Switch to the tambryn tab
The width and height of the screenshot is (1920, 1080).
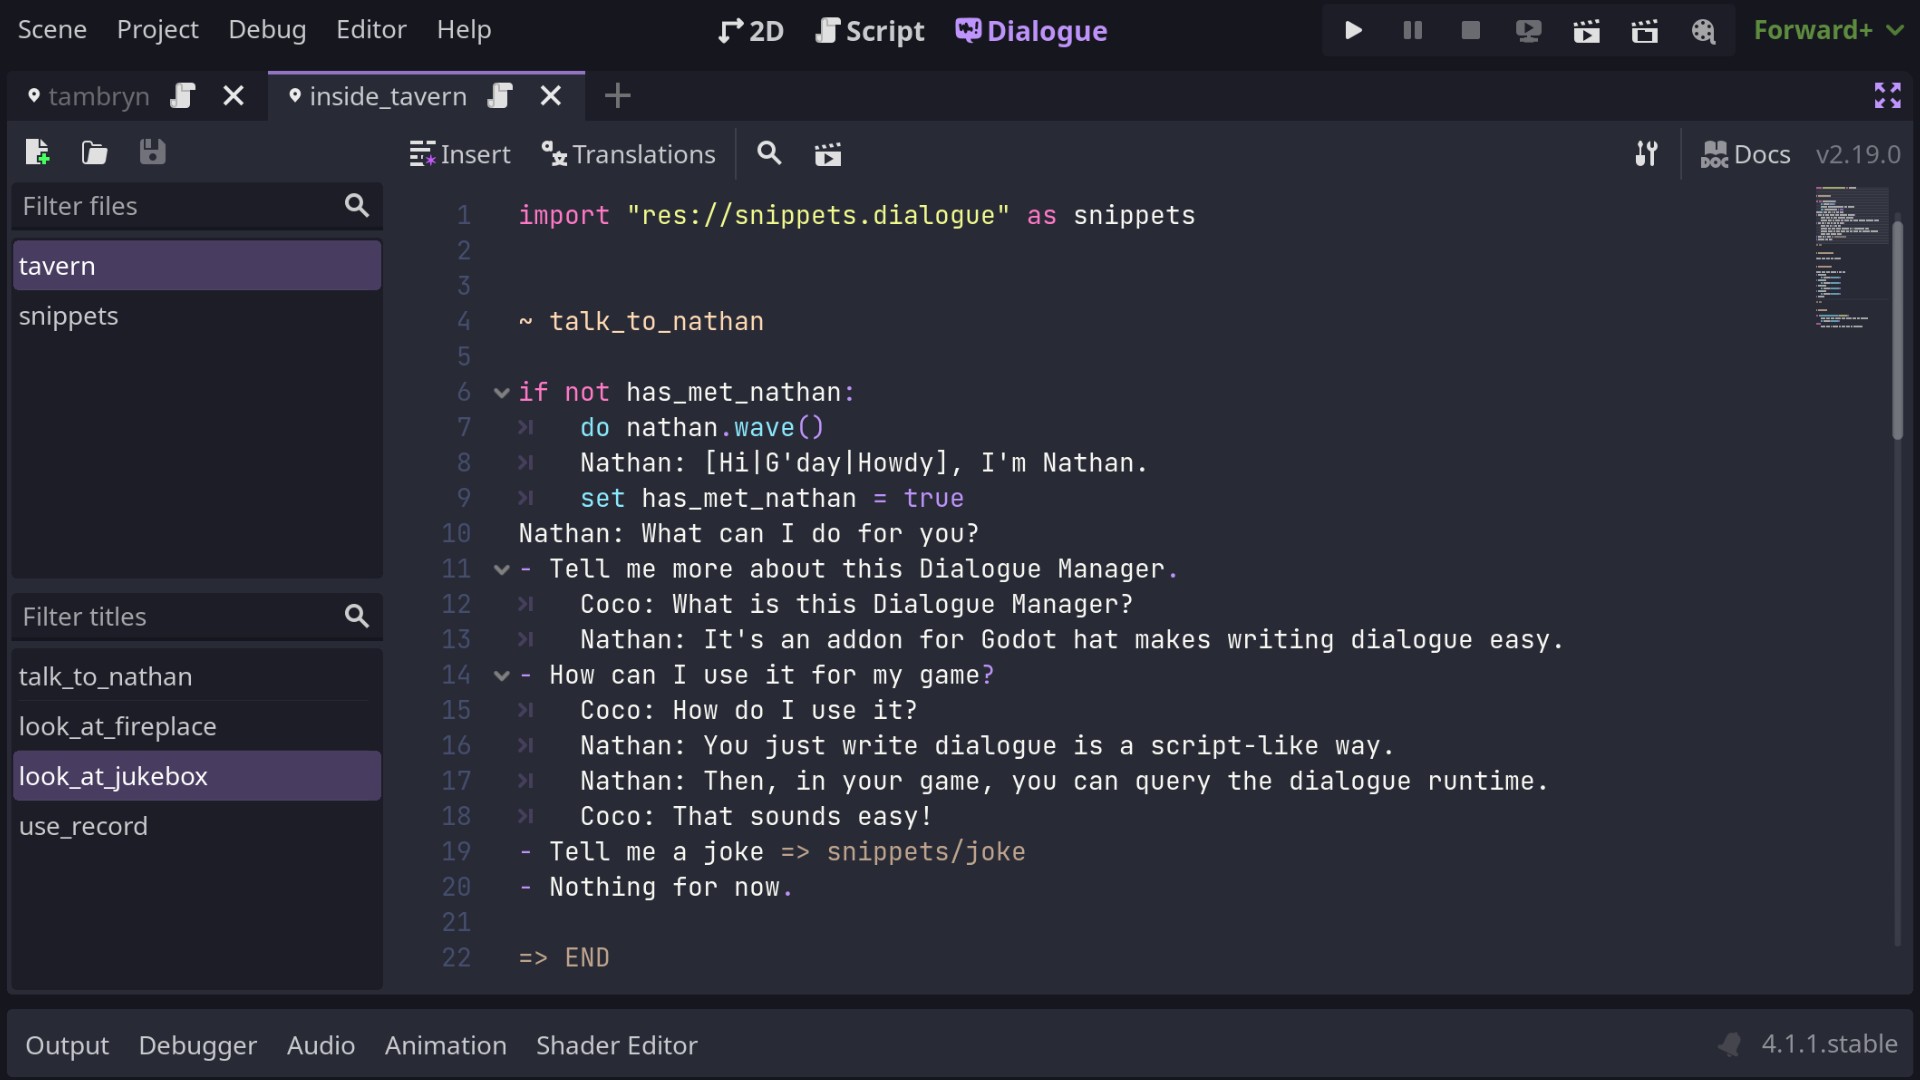[100, 95]
